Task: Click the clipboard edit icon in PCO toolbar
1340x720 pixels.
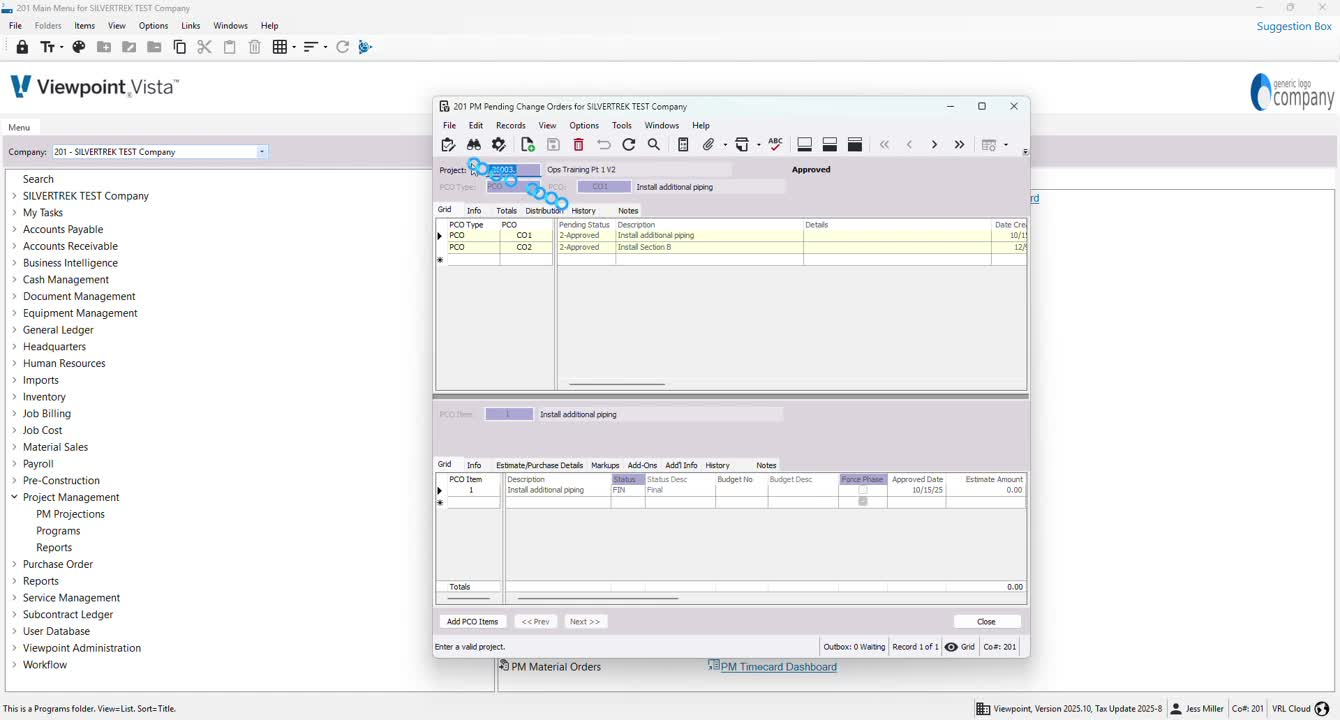Action: click(x=448, y=145)
